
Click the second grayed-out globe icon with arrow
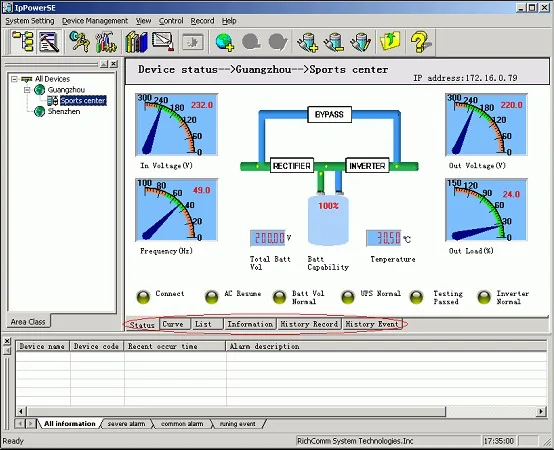[x=278, y=42]
